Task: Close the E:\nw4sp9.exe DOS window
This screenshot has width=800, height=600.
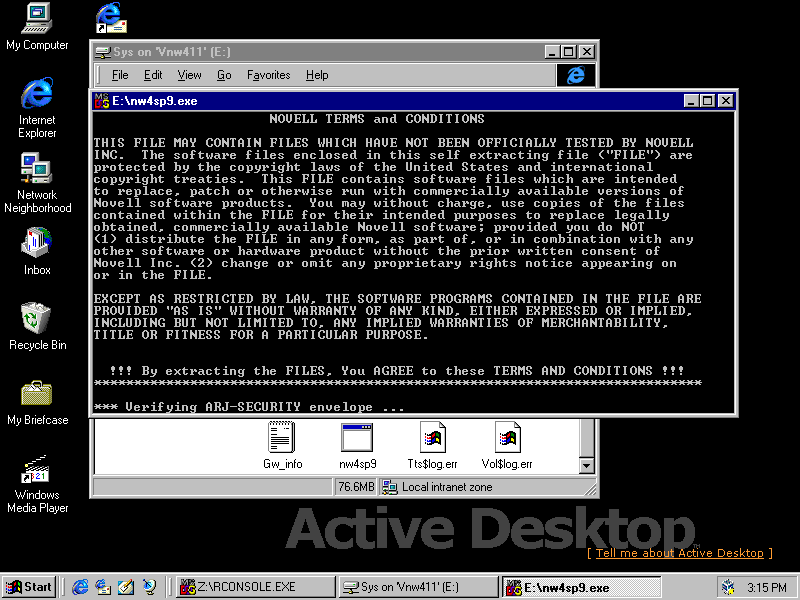Action: 726,101
